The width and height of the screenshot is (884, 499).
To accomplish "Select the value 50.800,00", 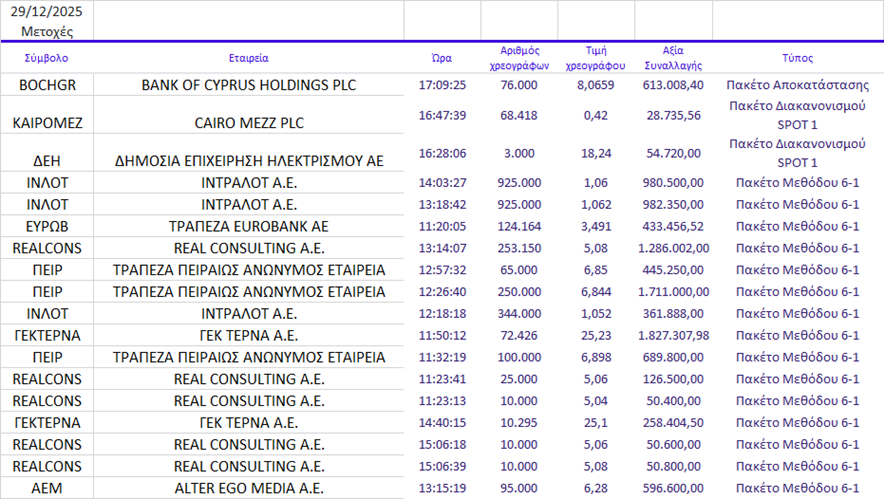I will 673,466.
